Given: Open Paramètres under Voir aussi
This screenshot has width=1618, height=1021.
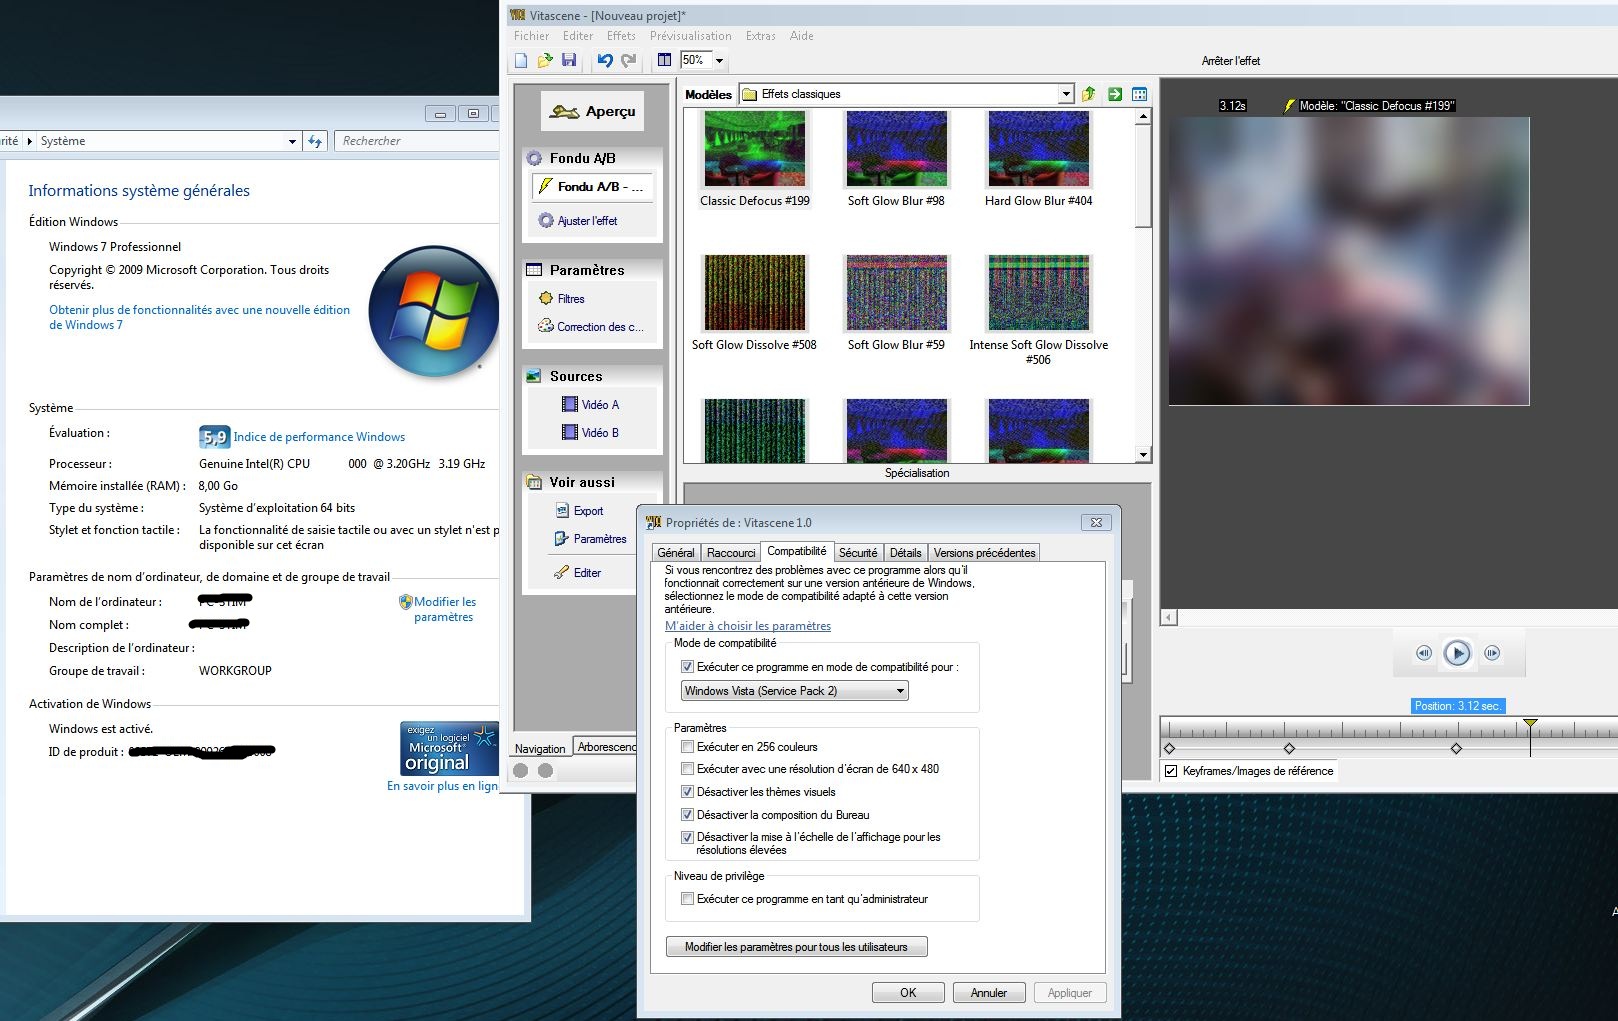Looking at the screenshot, I should (x=590, y=539).
